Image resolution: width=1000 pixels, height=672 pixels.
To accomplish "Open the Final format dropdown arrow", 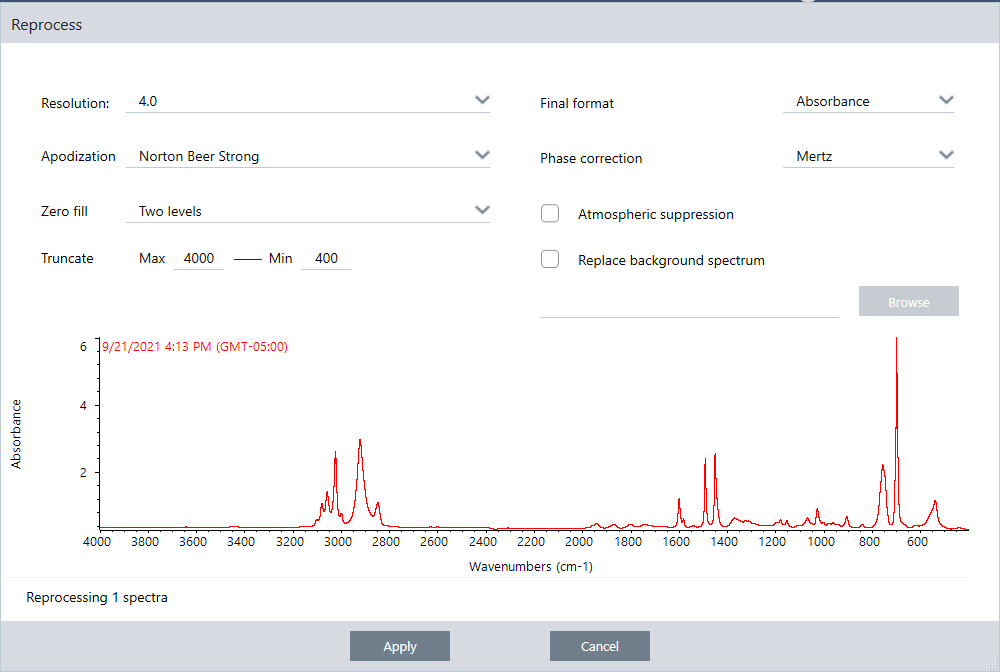I will pos(946,100).
